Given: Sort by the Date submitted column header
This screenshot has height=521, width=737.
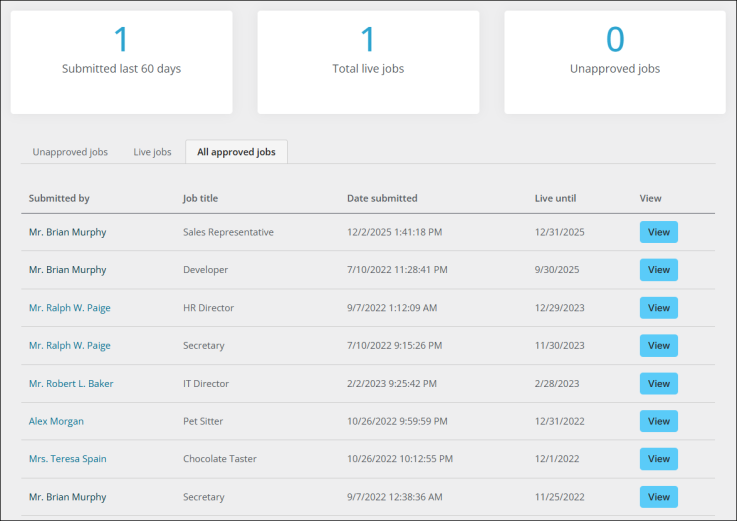Looking at the screenshot, I should pos(382,198).
